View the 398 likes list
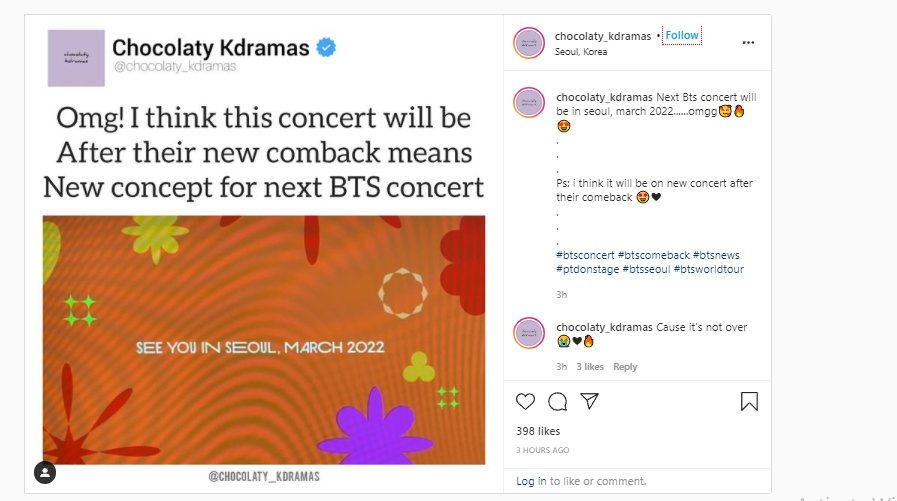 pyautogui.click(x=535, y=431)
